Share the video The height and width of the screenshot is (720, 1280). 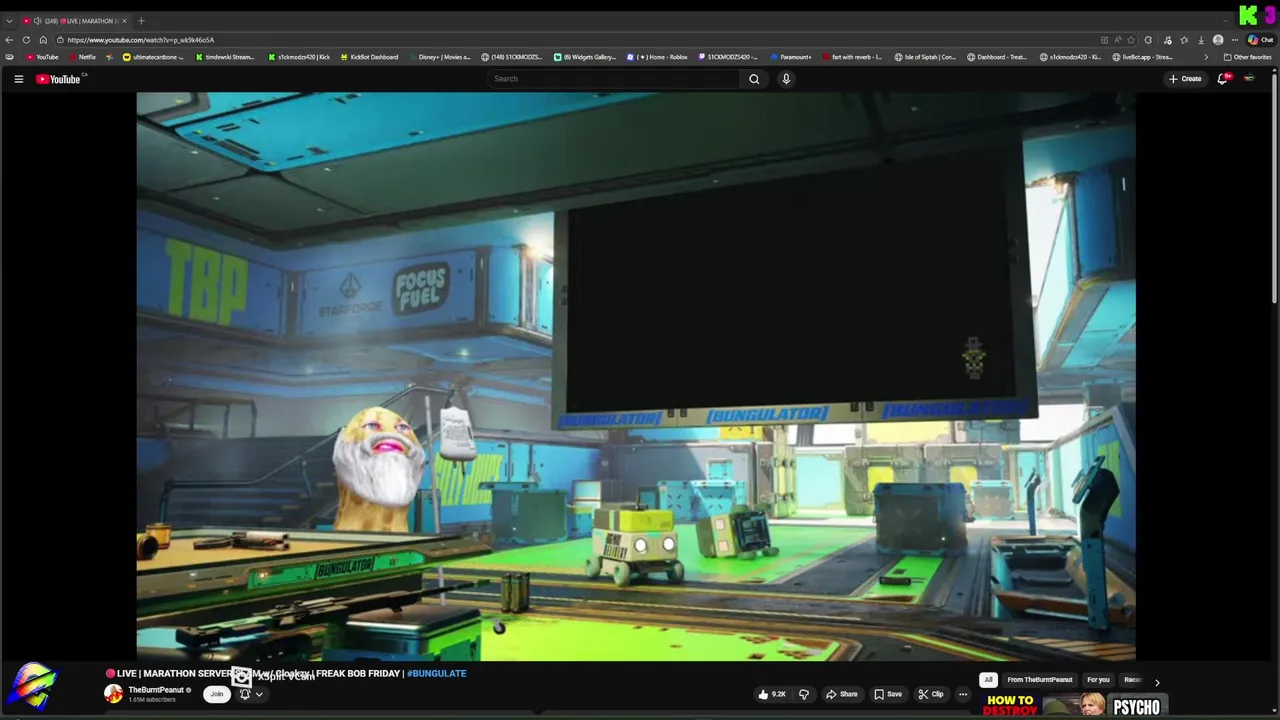(x=841, y=694)
